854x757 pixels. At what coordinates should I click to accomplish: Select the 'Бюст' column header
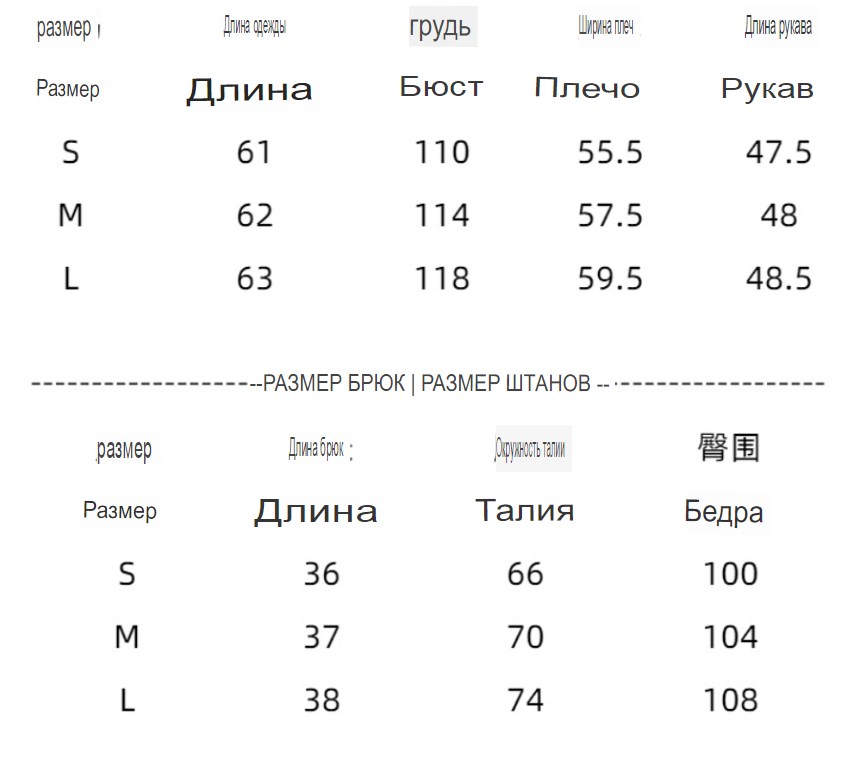click(x=442, y=87)
